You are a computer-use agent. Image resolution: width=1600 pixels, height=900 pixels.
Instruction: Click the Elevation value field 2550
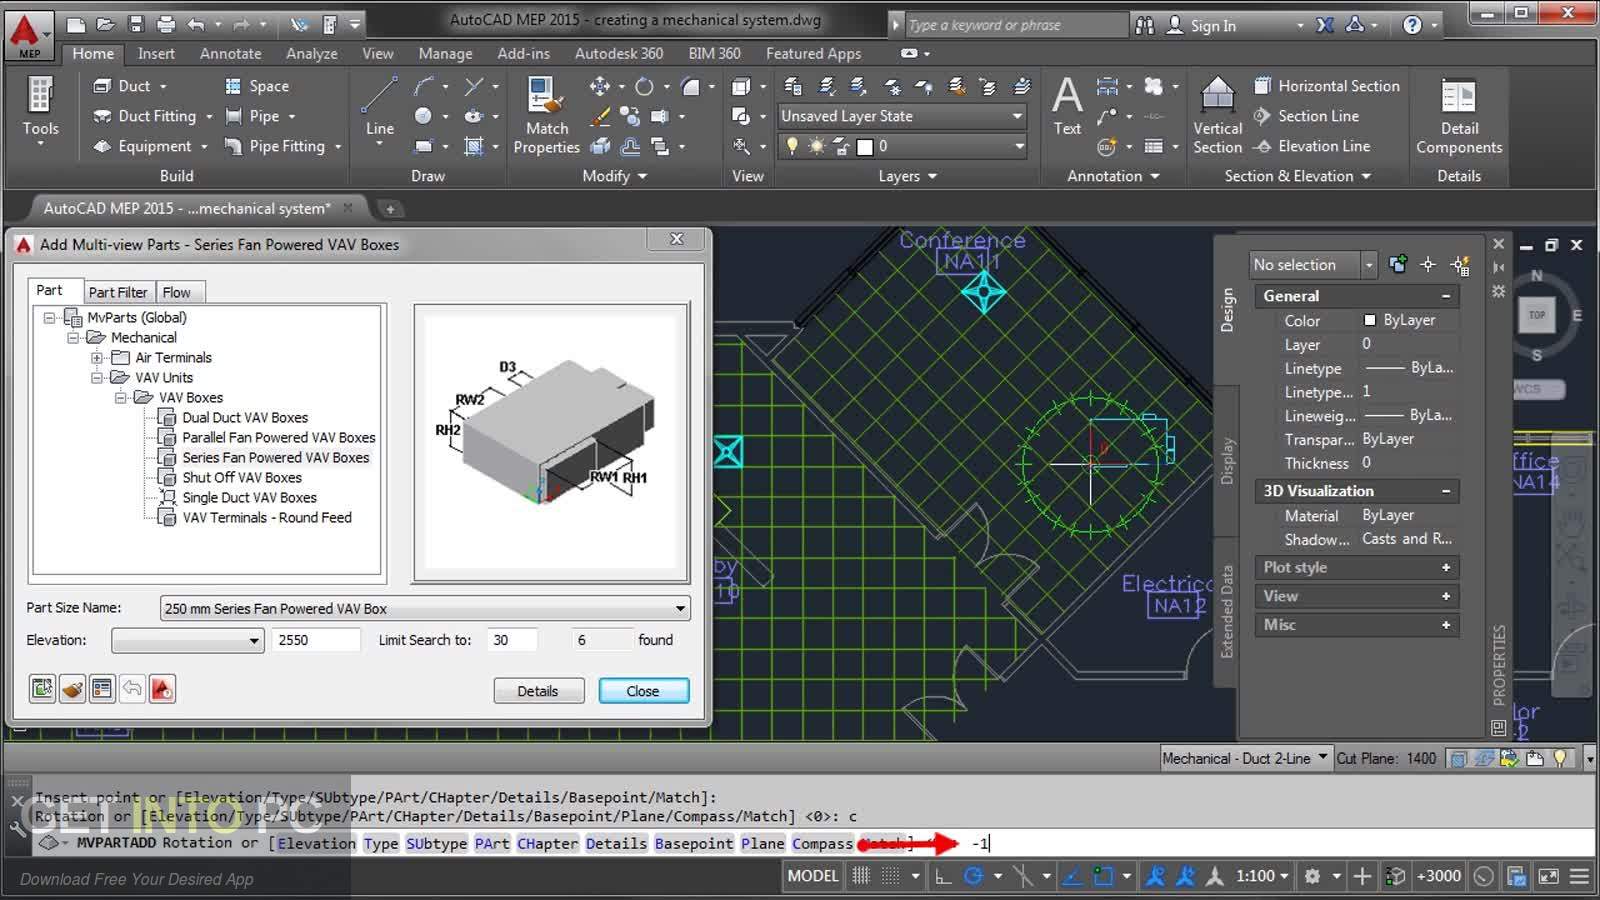tap(316, 640)
